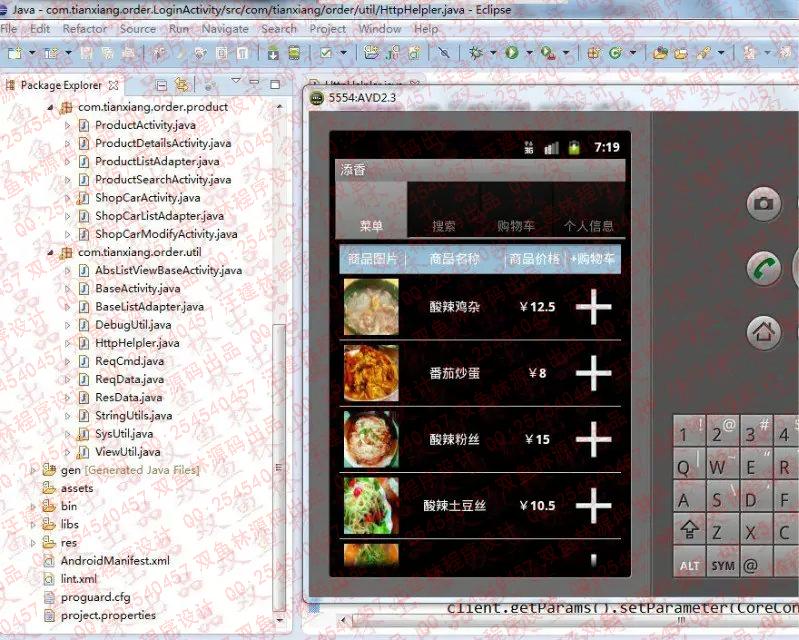Click the 酸辣鸡杂 dish thumbnail
This screenshot has width=799, height=640.
[x=371, y=307]
